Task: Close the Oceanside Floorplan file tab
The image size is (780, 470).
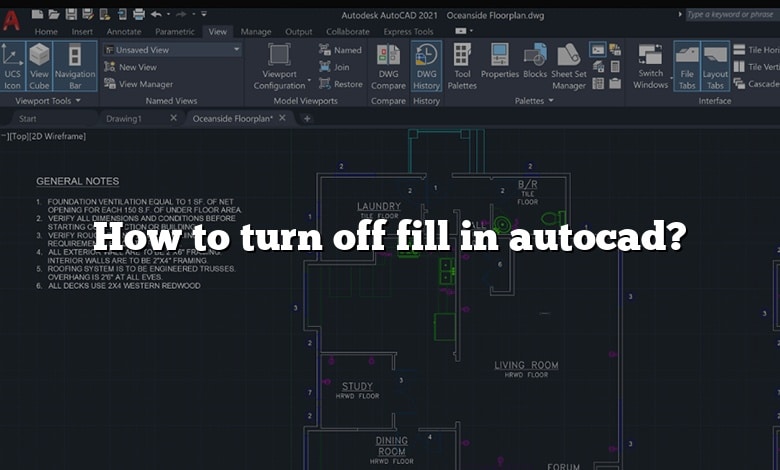Action: pos(282,118)
